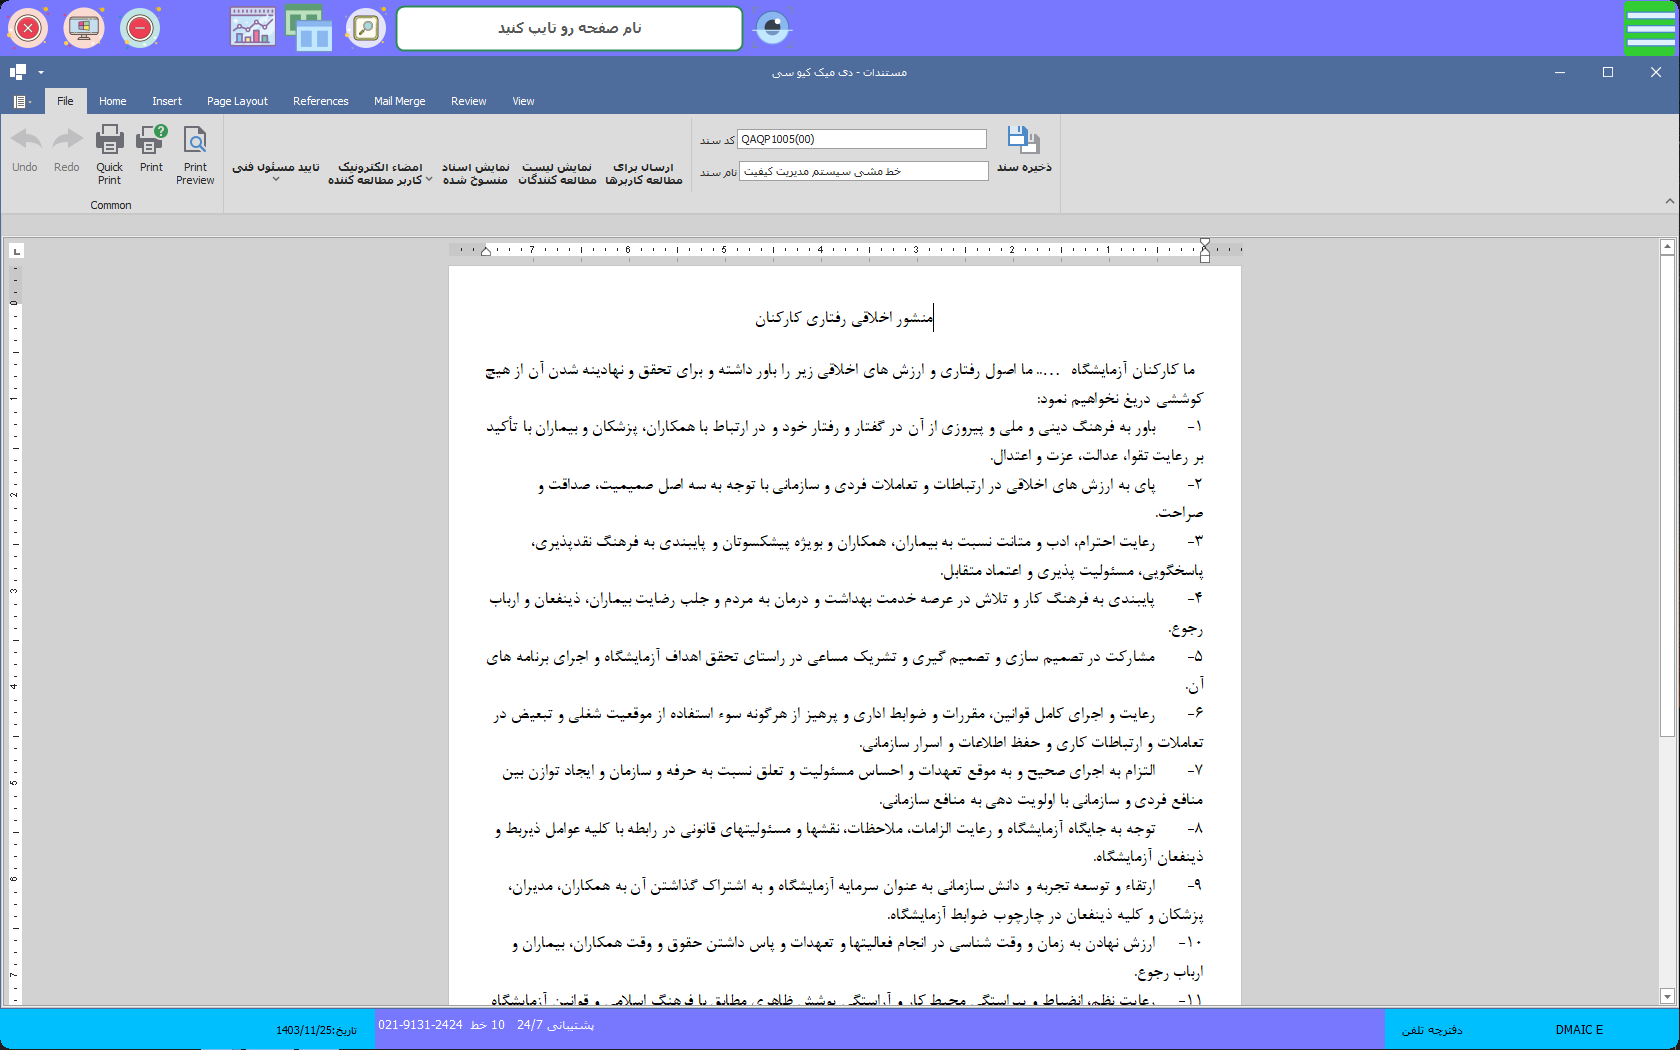Click ارسال برای مطالعه کاربرها button
1680x1050 pixels.
[x=644, y=173]
